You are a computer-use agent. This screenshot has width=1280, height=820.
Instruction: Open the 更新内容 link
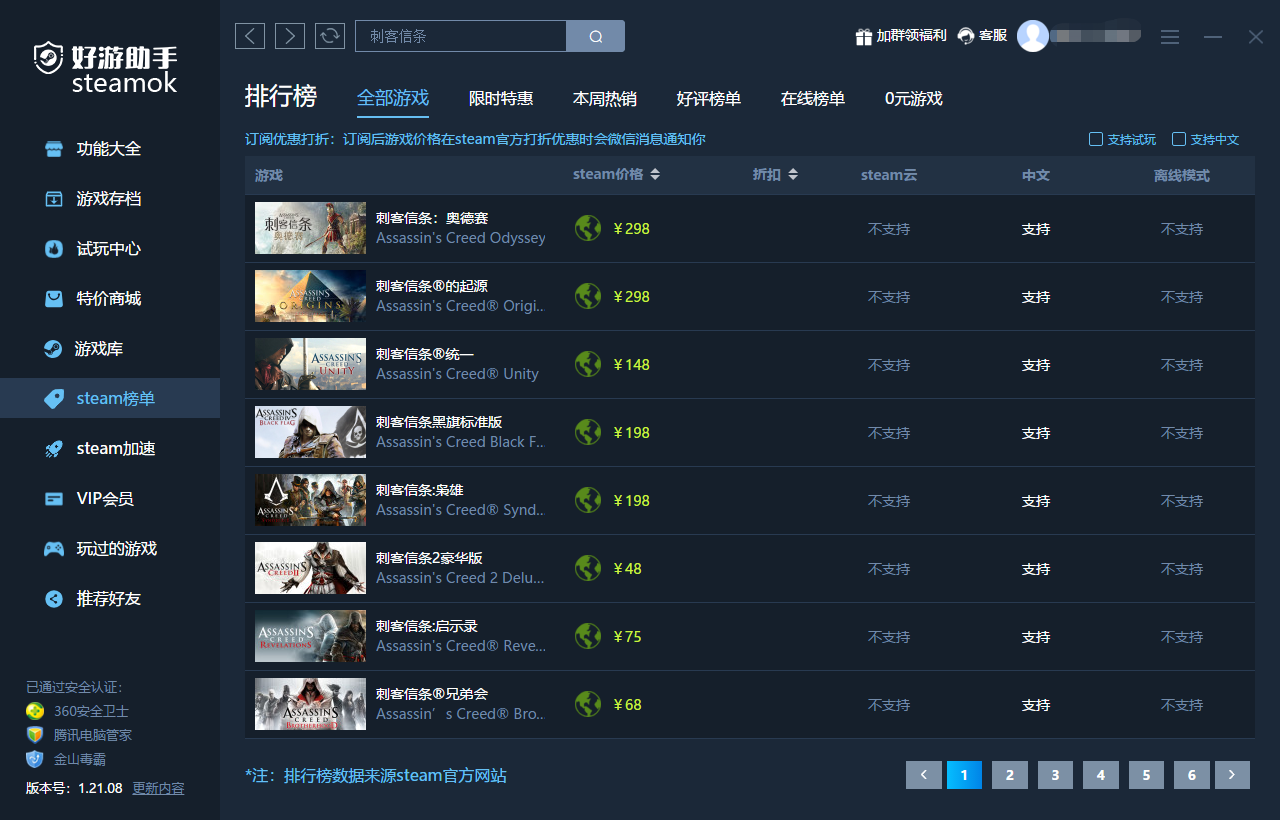(159, 788)
